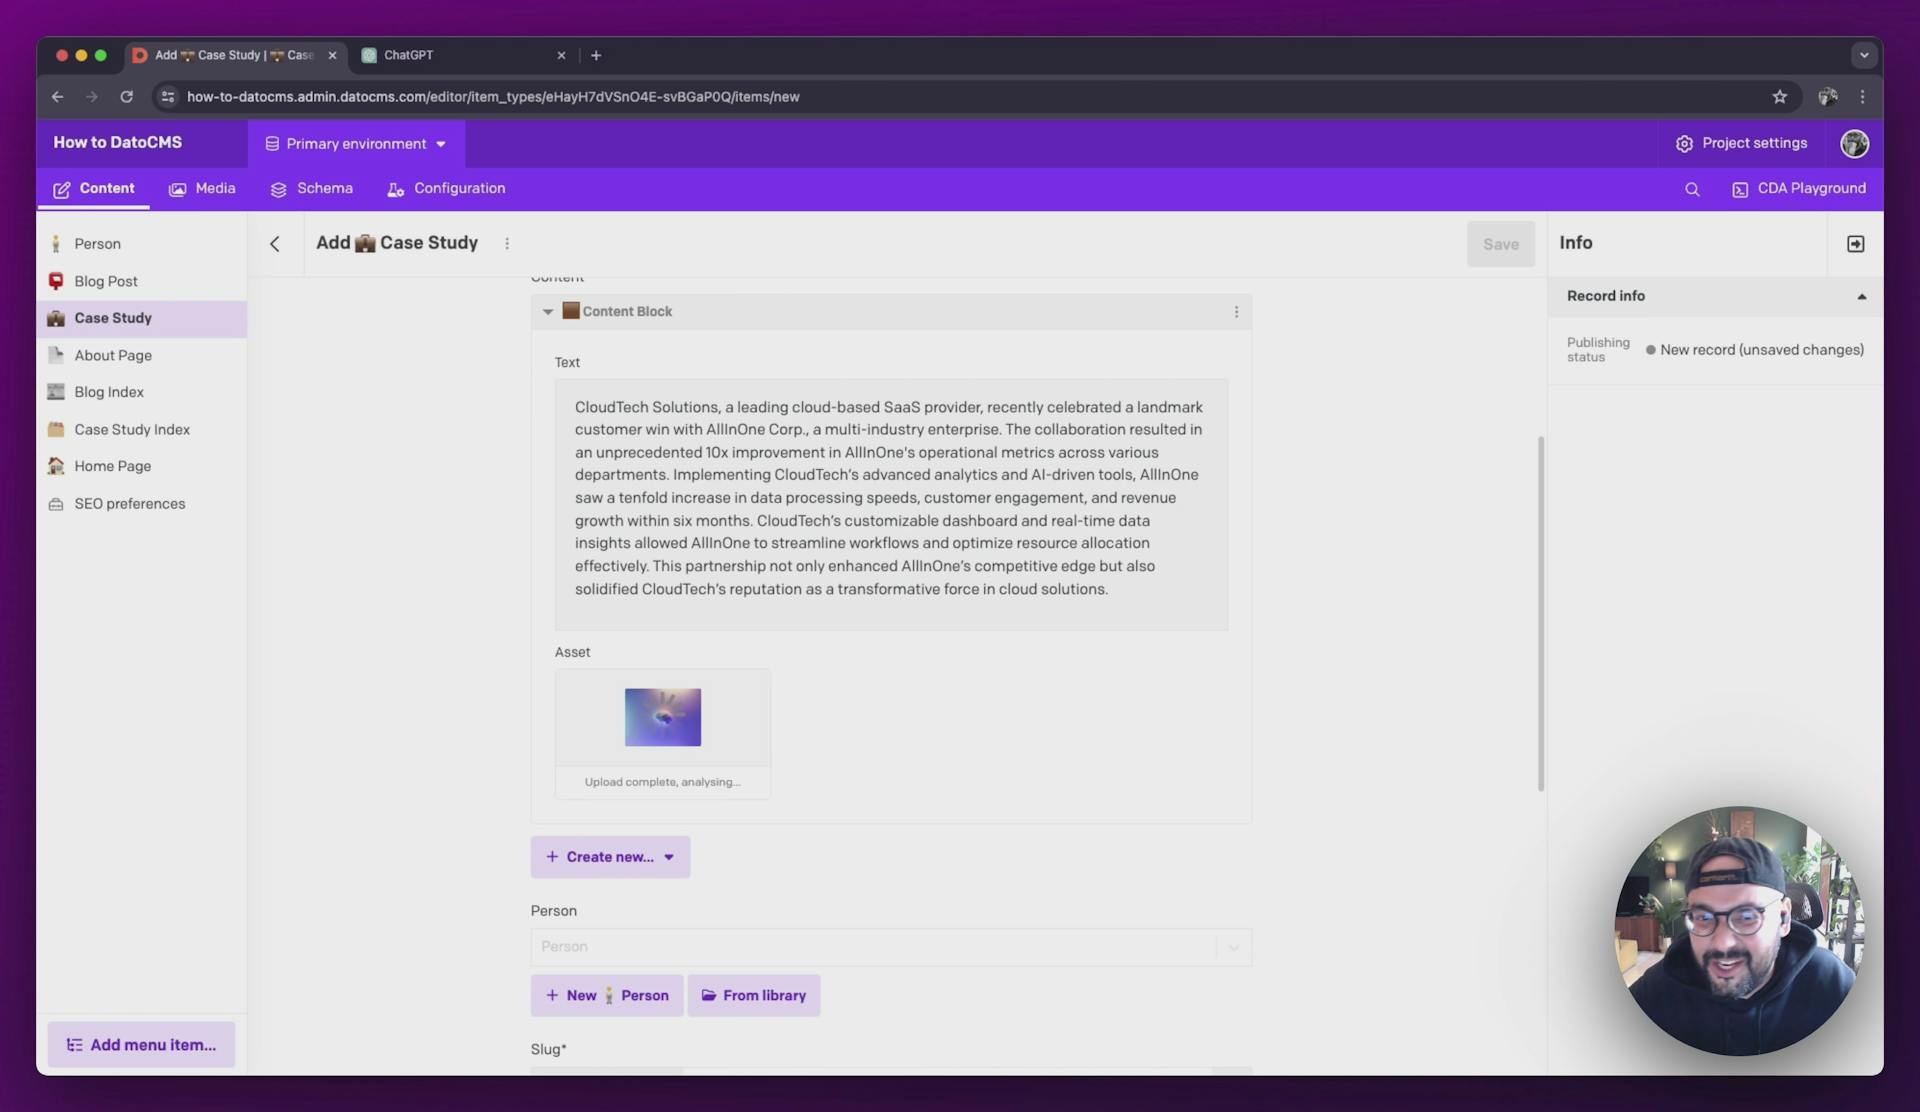This screenshot has height=1112, width=1920.
Task: Click the Save button
Action: point(1501,244)
